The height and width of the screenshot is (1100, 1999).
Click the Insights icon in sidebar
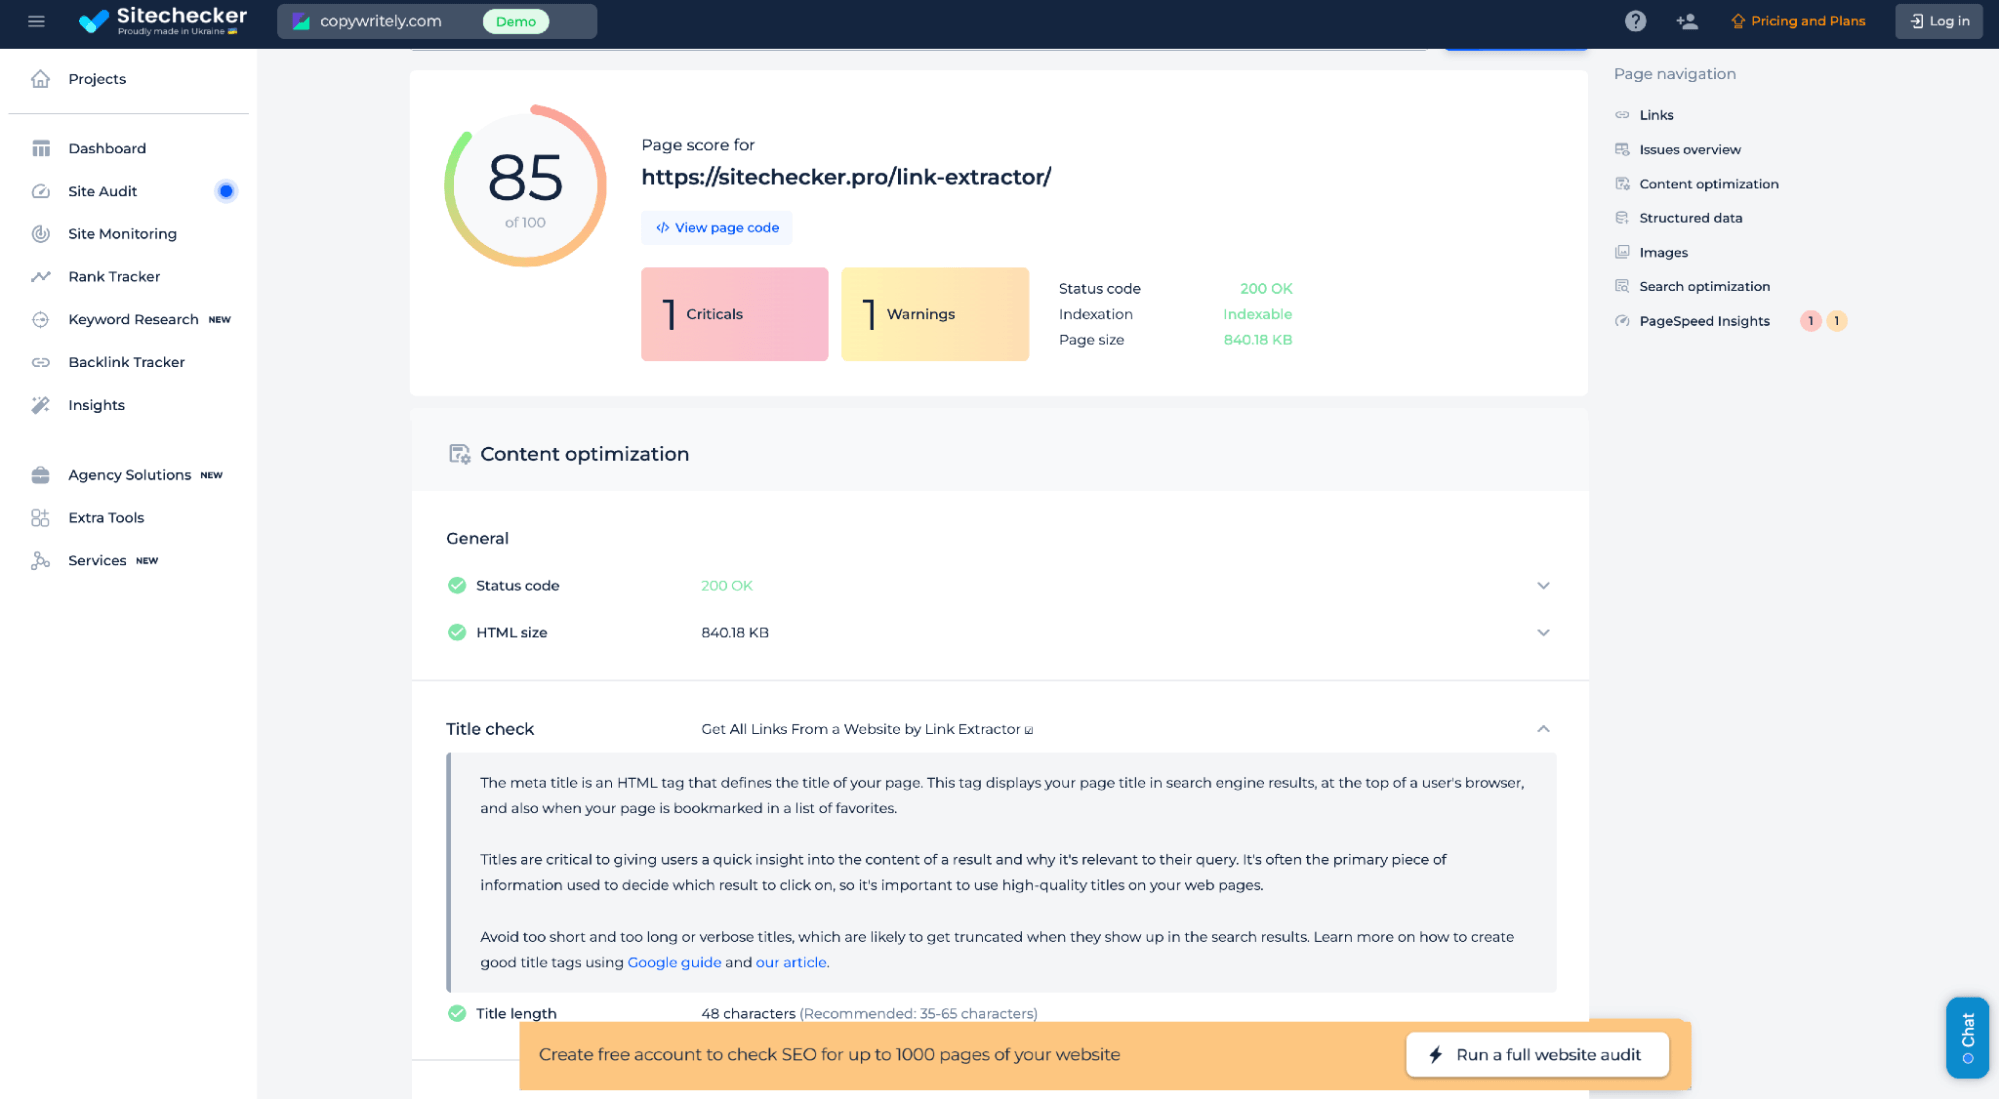[x=41, y=404]
